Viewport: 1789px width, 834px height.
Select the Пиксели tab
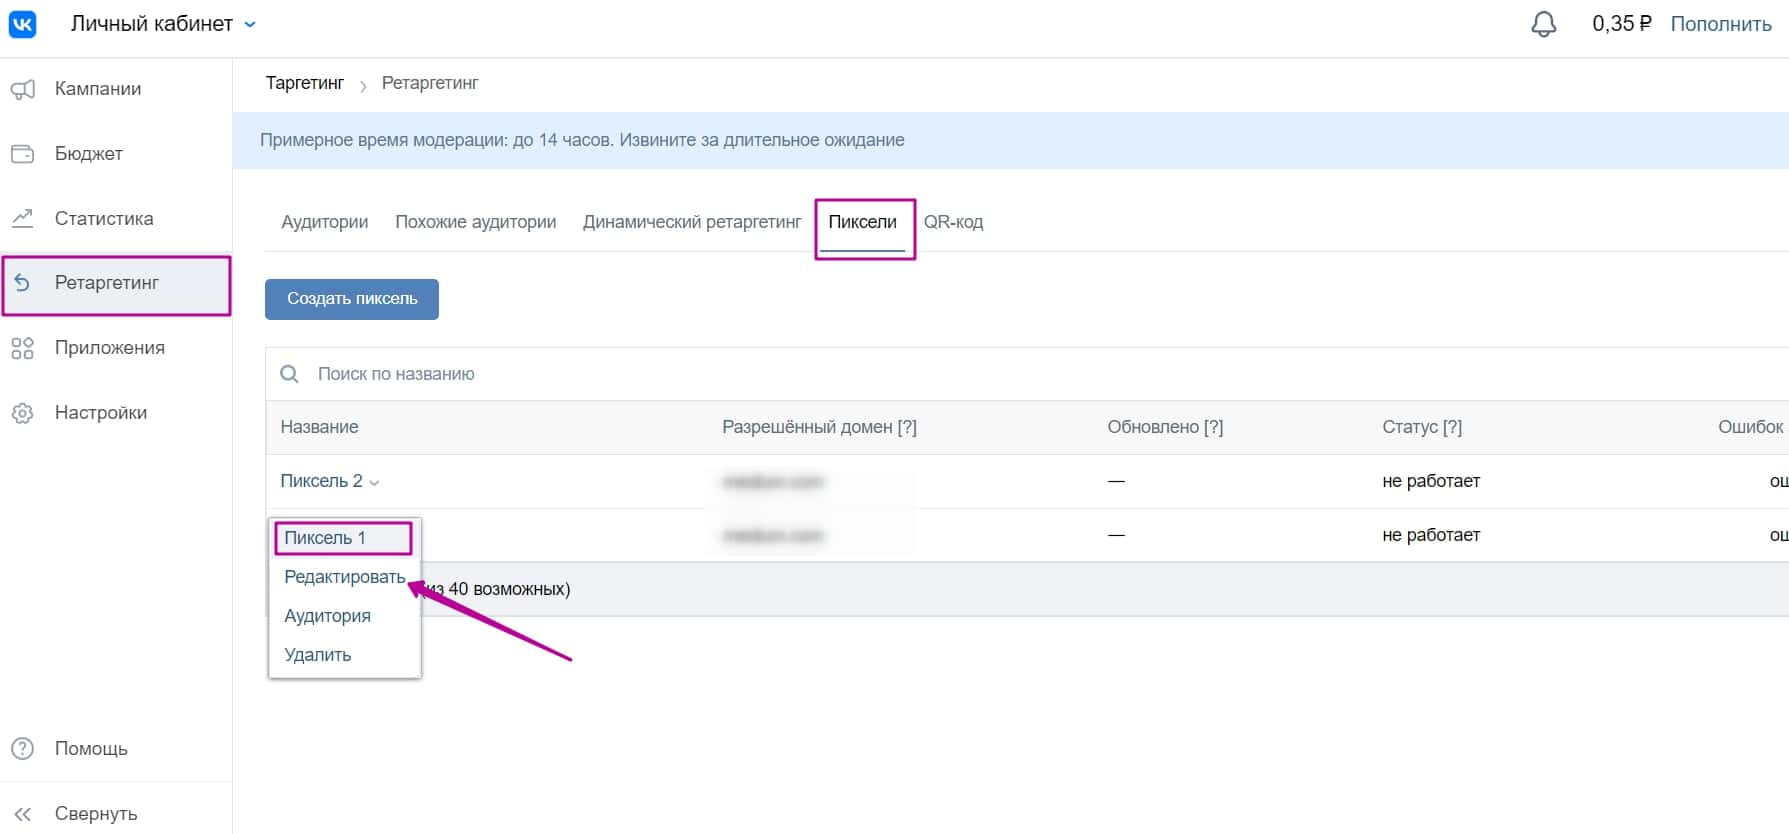click(863, 222)
